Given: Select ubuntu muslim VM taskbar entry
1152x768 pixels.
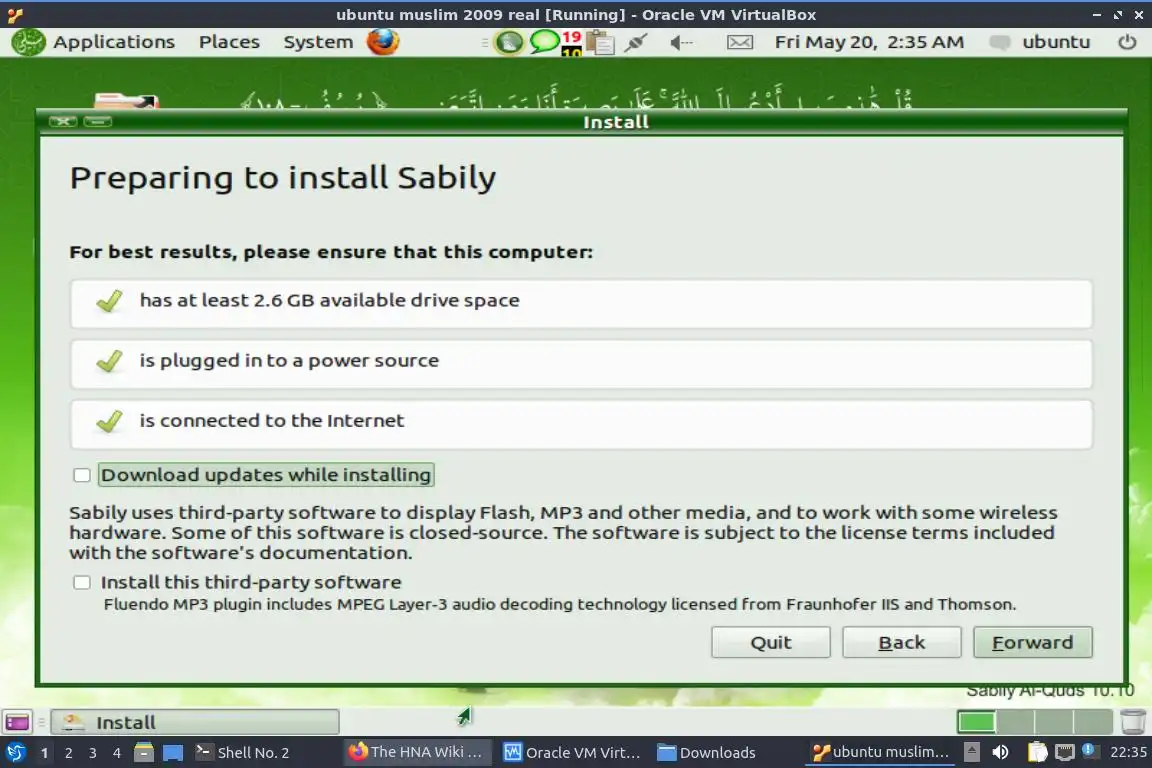Looking at the screenshot, I should pyautogui.click(x=880, y=752).
